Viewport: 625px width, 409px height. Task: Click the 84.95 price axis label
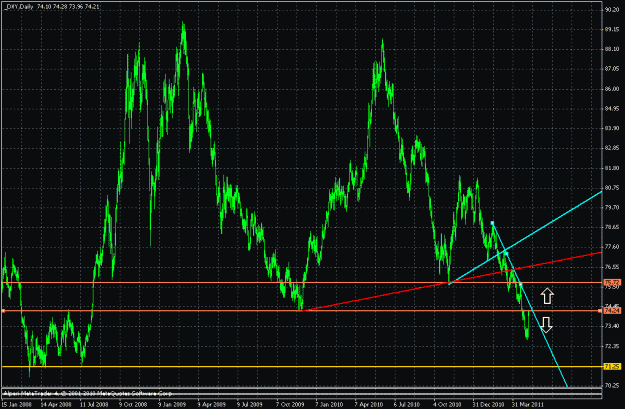click(612, 108)
